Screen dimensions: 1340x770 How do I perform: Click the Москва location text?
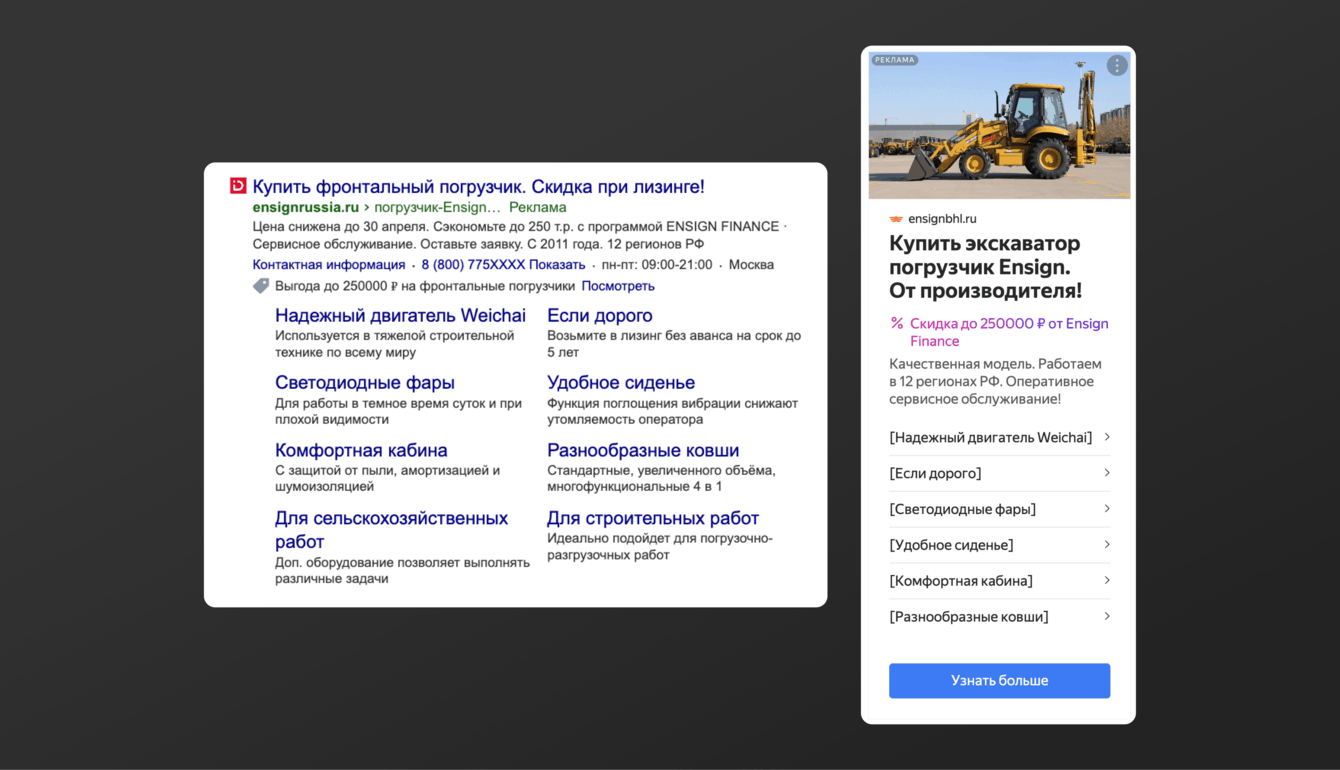tap(751, 265)
